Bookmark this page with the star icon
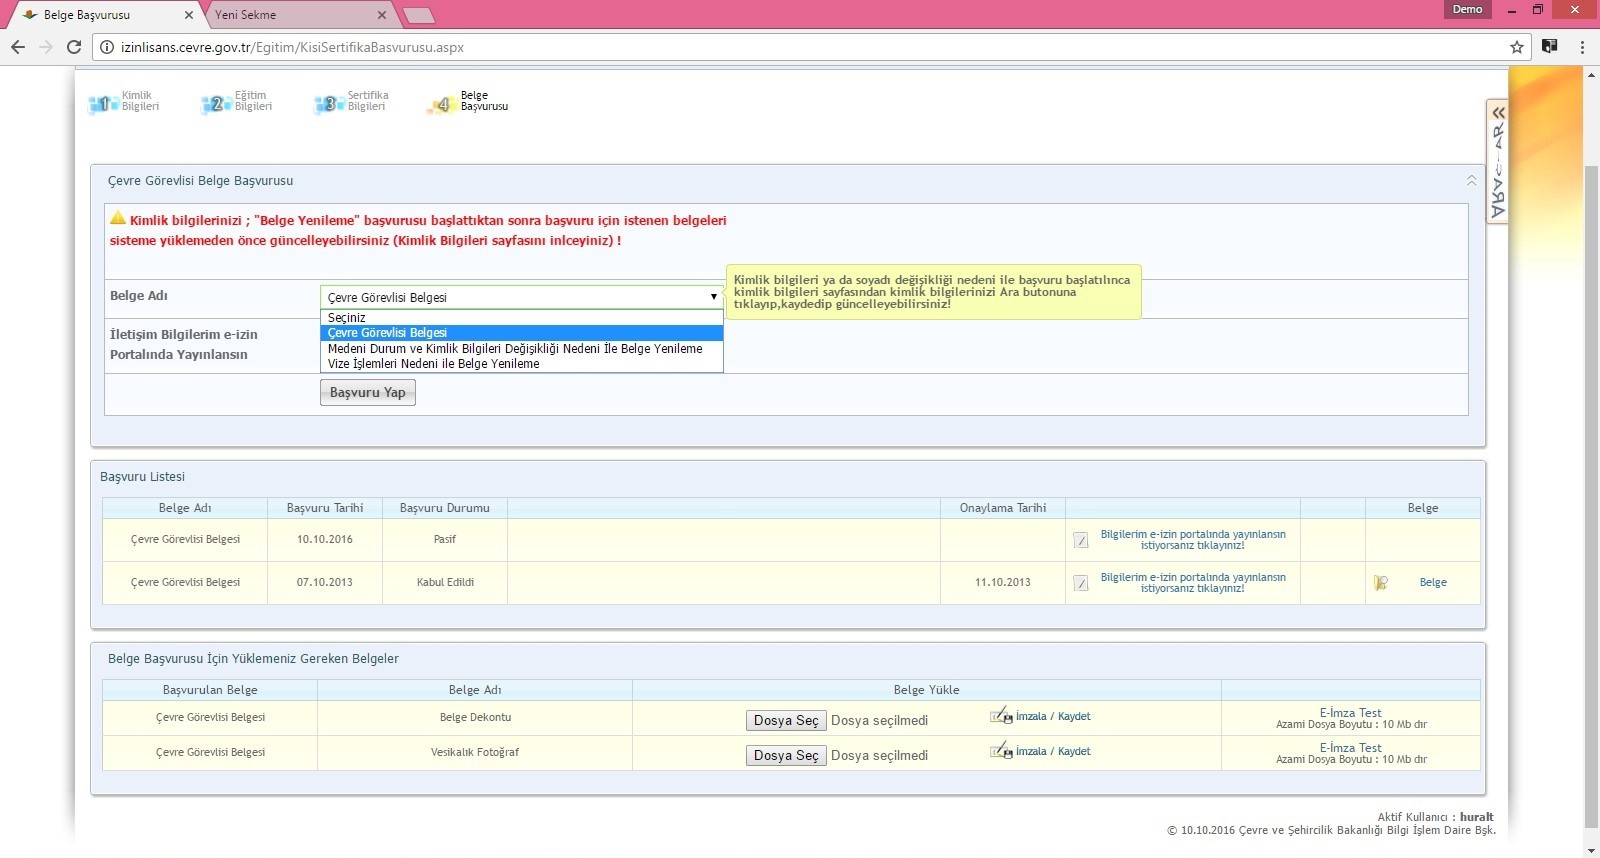Image resolution: width=1600 pixels, height=858 pixels. pos(1517,47)
